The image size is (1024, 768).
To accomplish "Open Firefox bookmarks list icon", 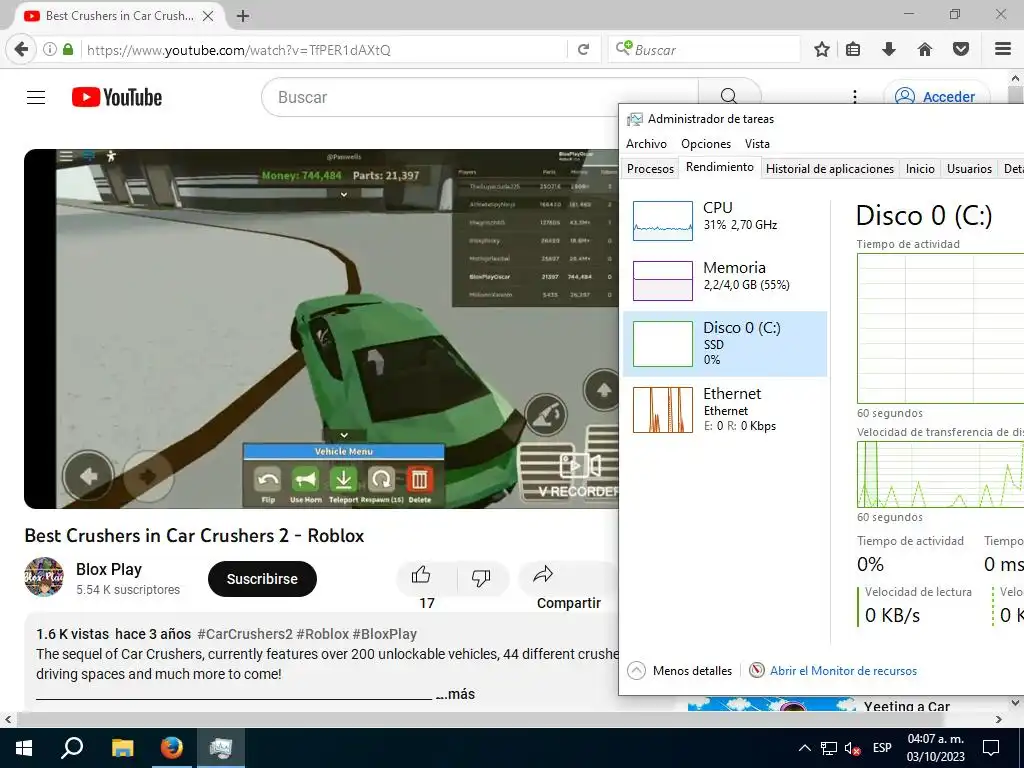I will tap(853, 50).
